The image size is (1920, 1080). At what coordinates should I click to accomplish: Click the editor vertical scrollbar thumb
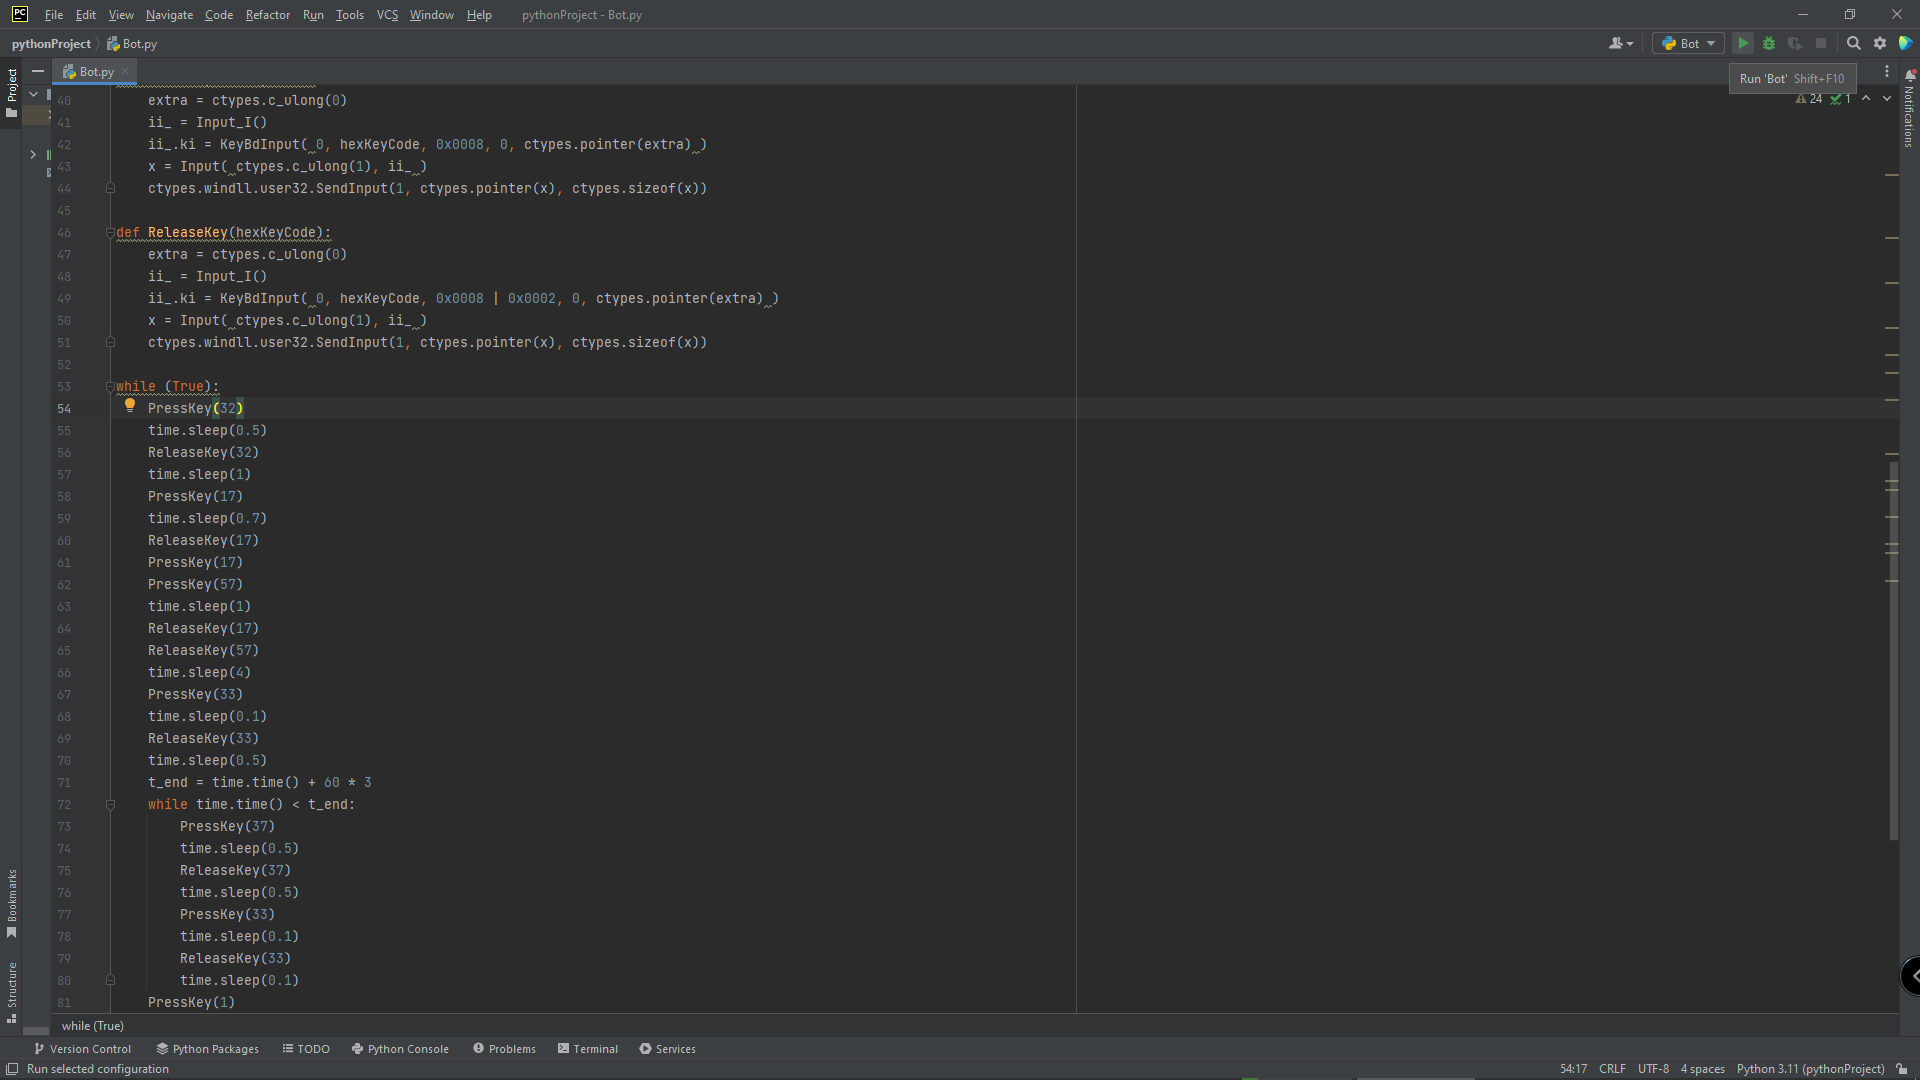[x=1893, y=650]
